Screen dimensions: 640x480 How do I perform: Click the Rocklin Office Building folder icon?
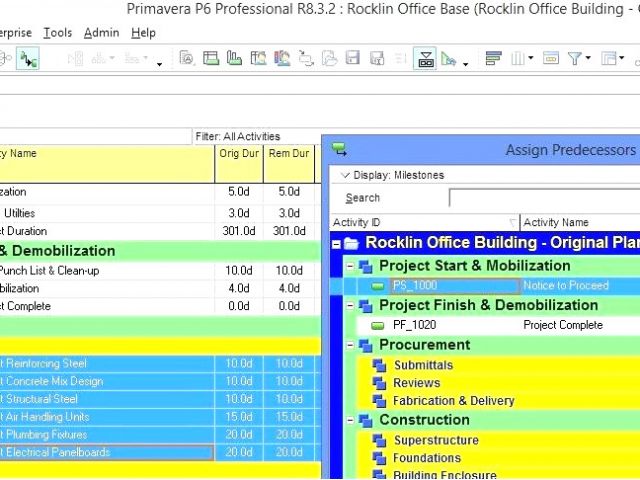coord(351,243)
